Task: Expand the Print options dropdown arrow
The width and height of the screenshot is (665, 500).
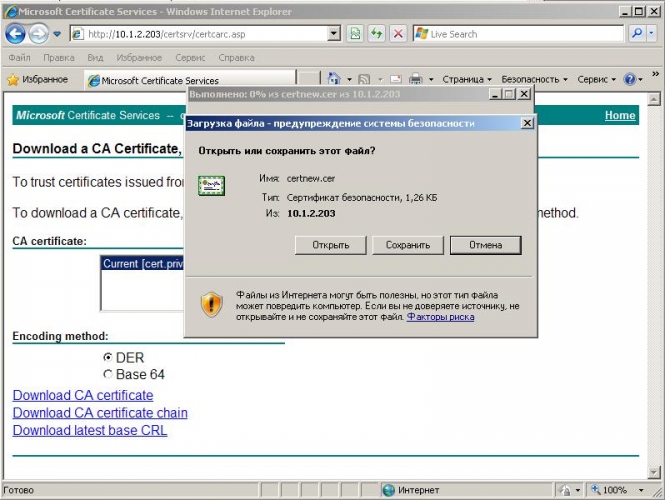Action: click(431, 79)
